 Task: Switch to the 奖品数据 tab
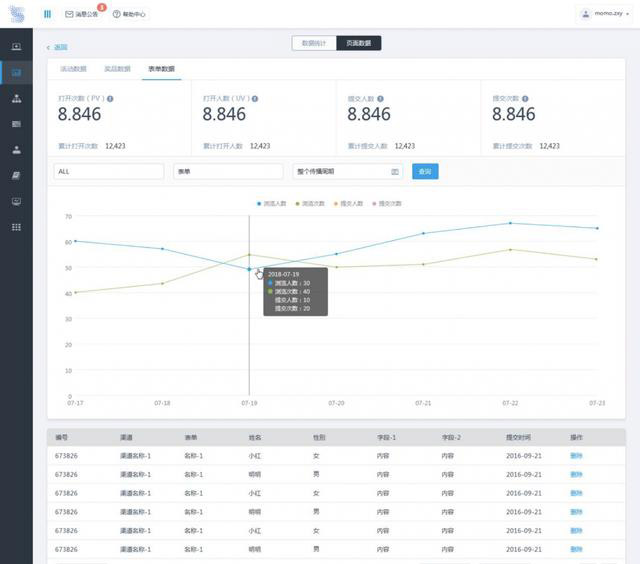[117, 69]
